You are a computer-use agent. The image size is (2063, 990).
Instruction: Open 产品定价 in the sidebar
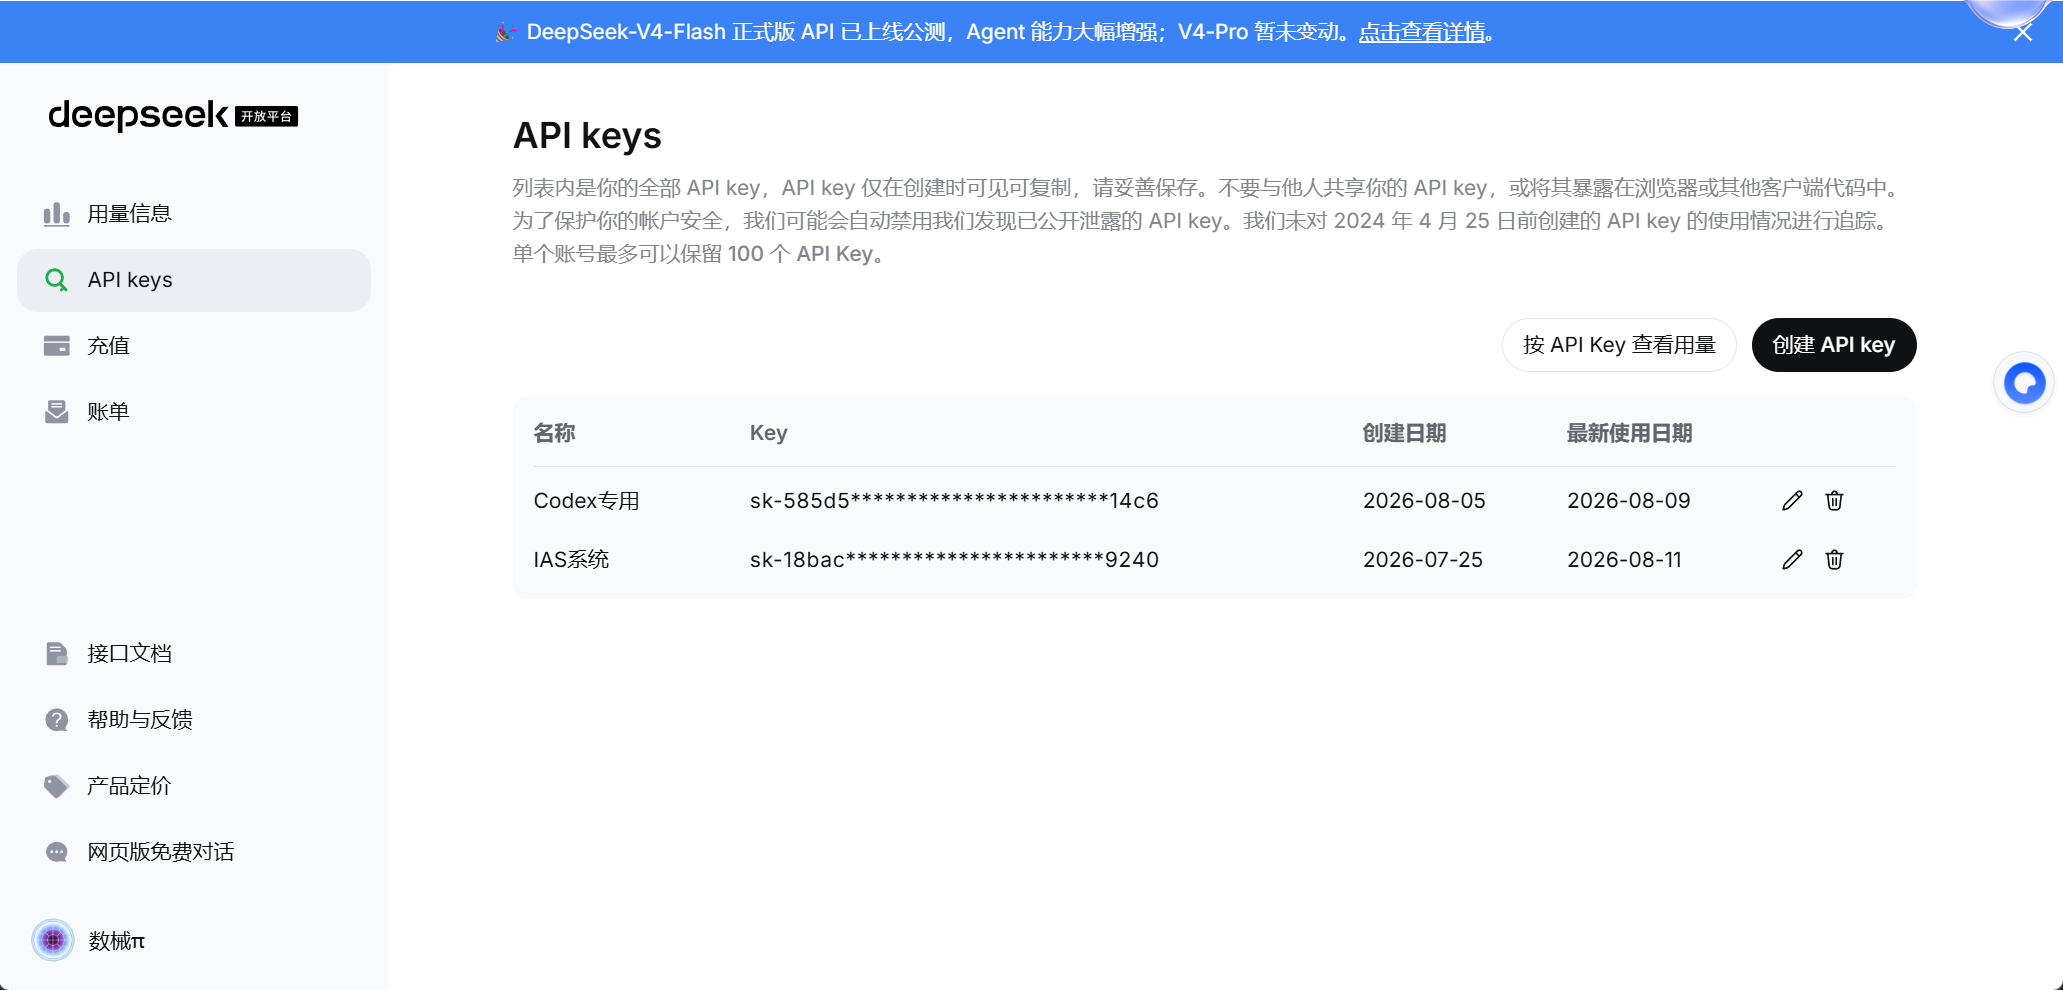tap(194, 786)
